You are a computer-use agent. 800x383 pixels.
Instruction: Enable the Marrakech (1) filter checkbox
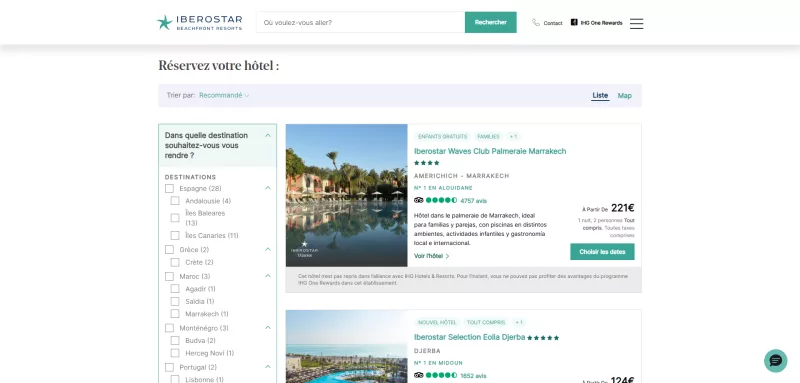coord(175,314)
